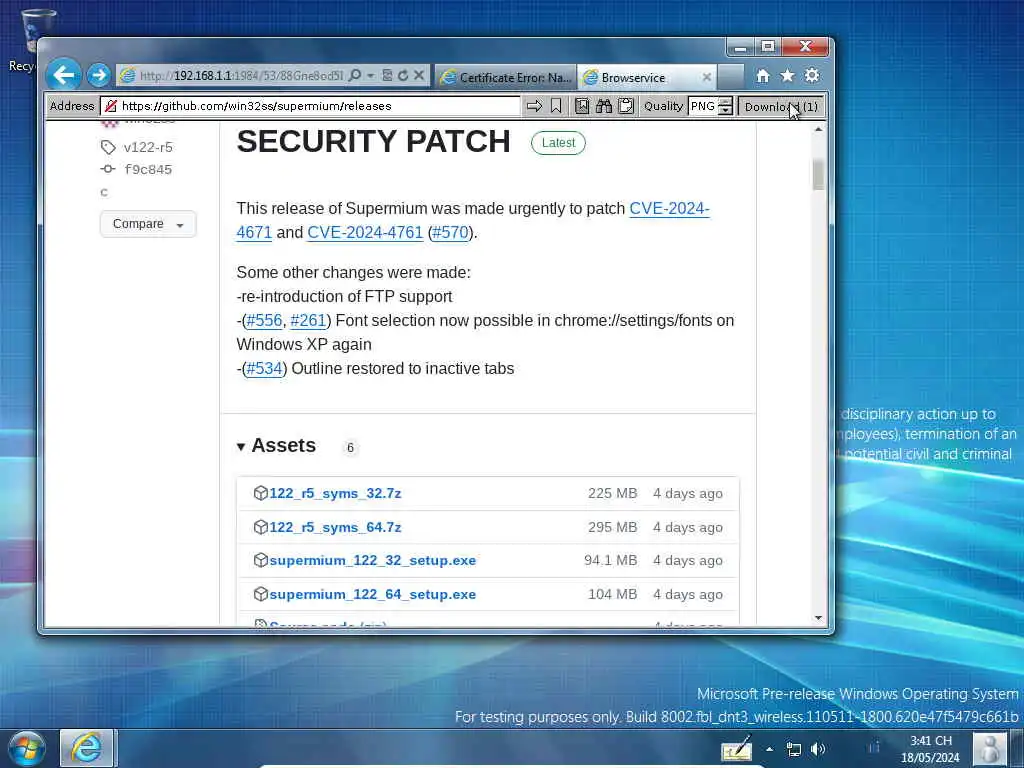
Task: Open bookmarks list icon in Browservice toolbar
Action: [x=582, y=106]
